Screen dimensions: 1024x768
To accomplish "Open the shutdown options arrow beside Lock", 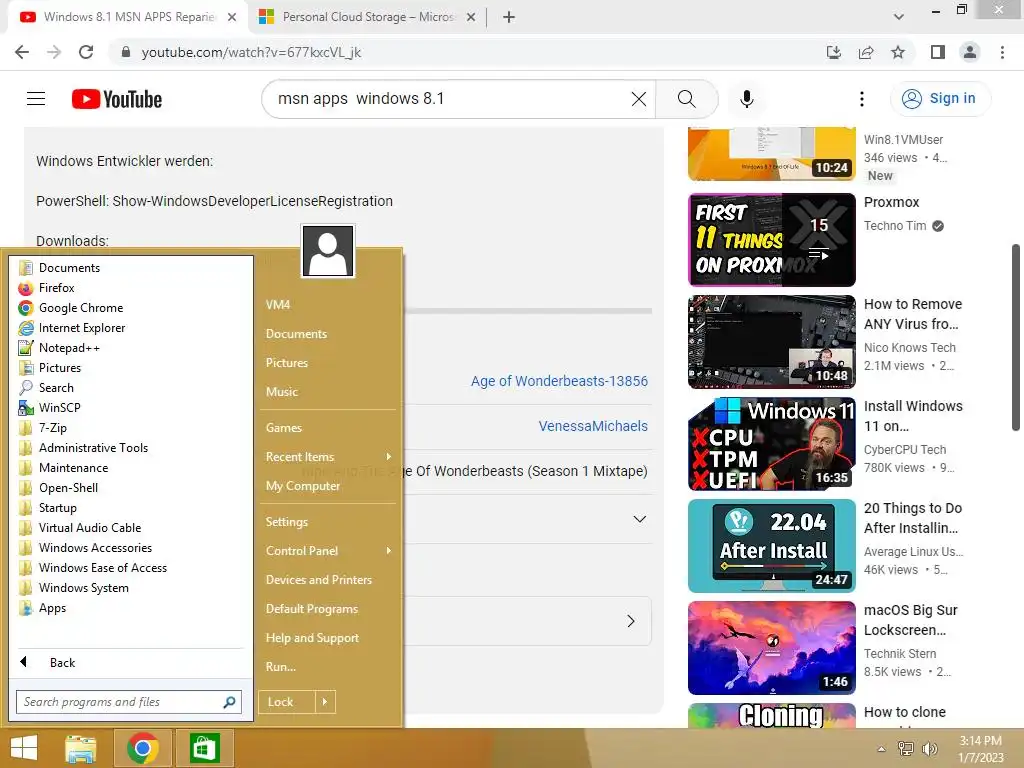I will click(325, 702).
